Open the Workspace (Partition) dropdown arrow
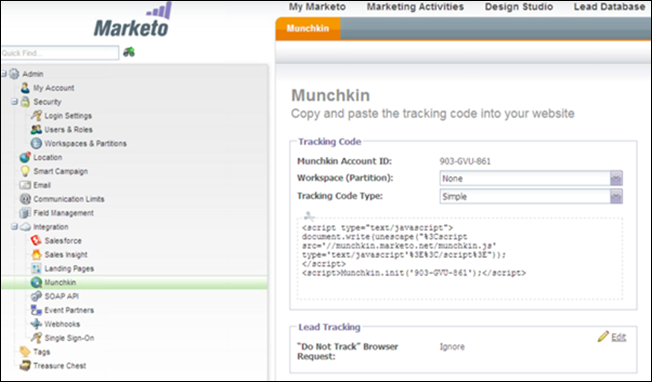The height and width of the screenshot is (382, 652). pyautogui.click(x=616, y=178)
